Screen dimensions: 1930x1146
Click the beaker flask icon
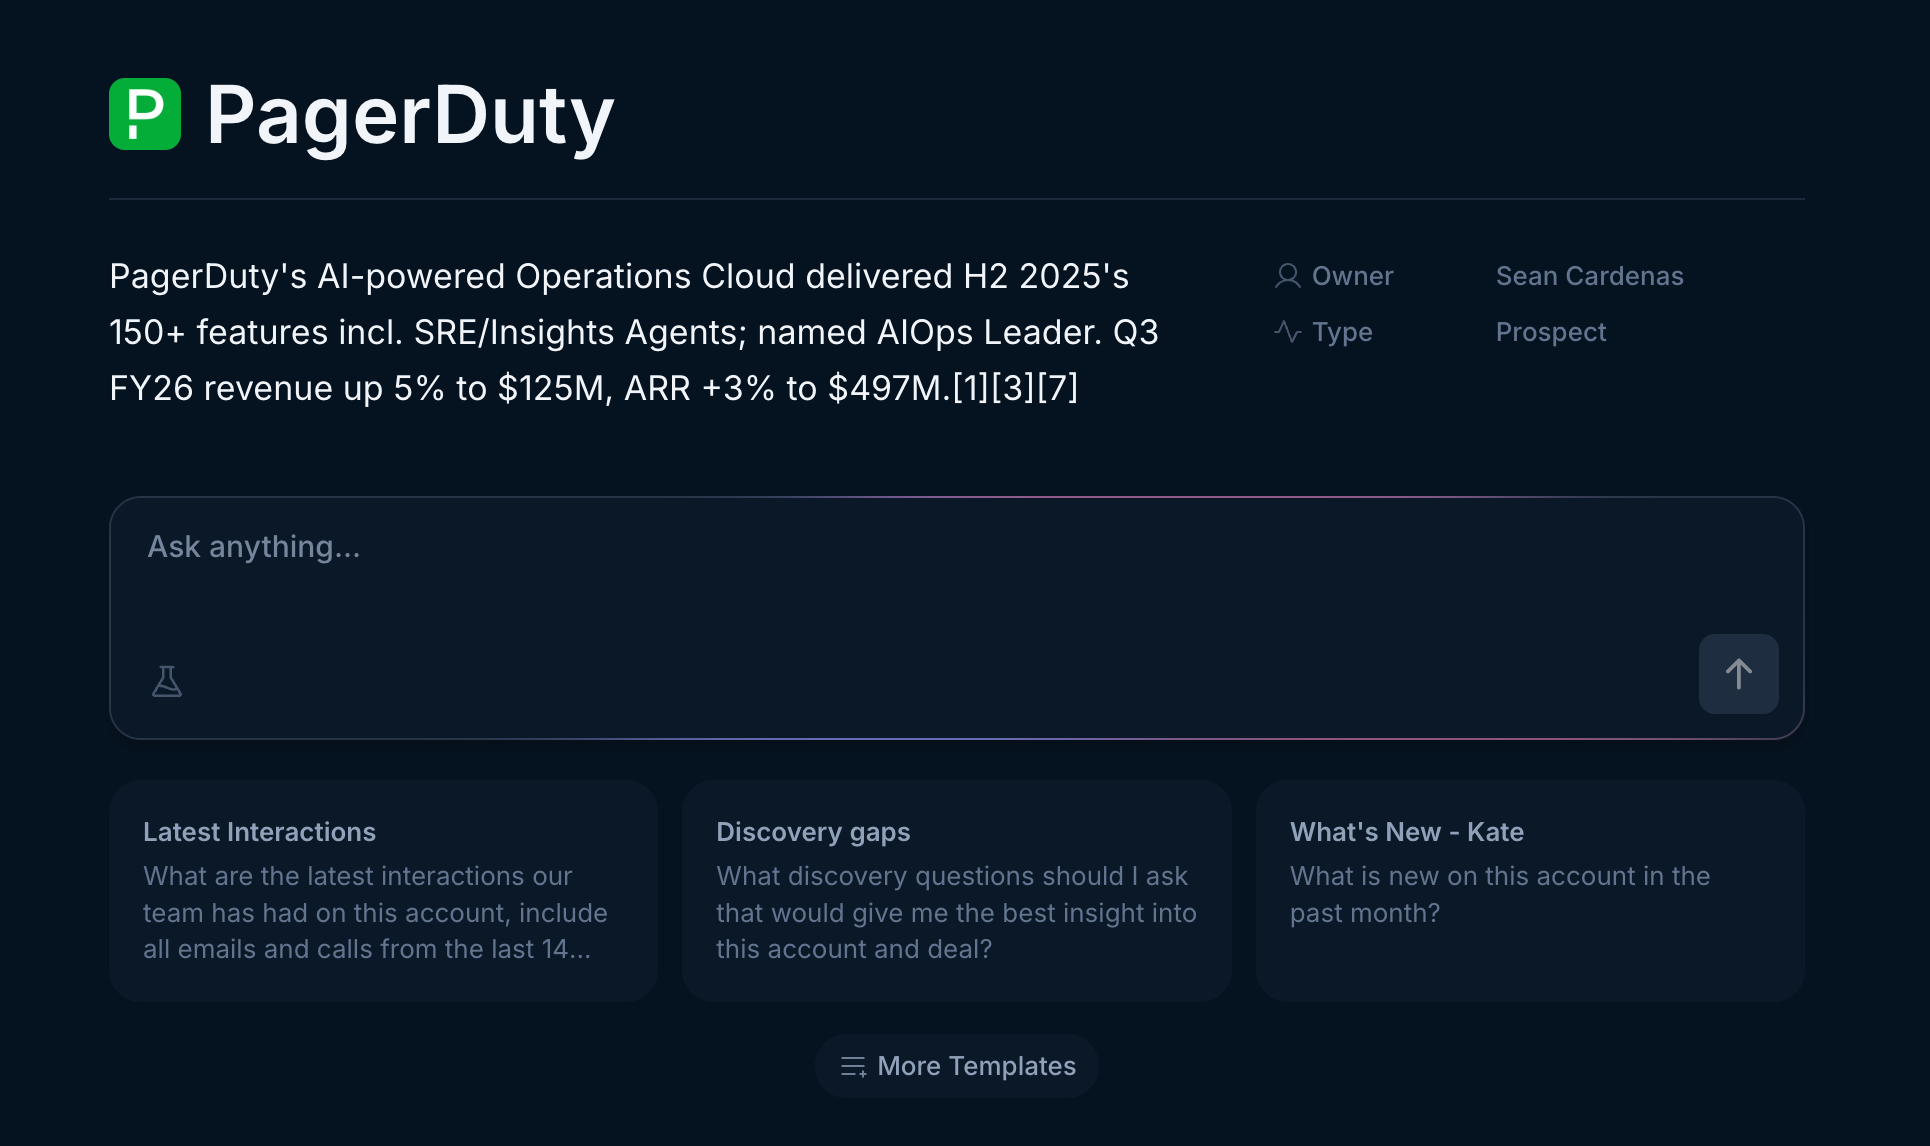(167, 681)
